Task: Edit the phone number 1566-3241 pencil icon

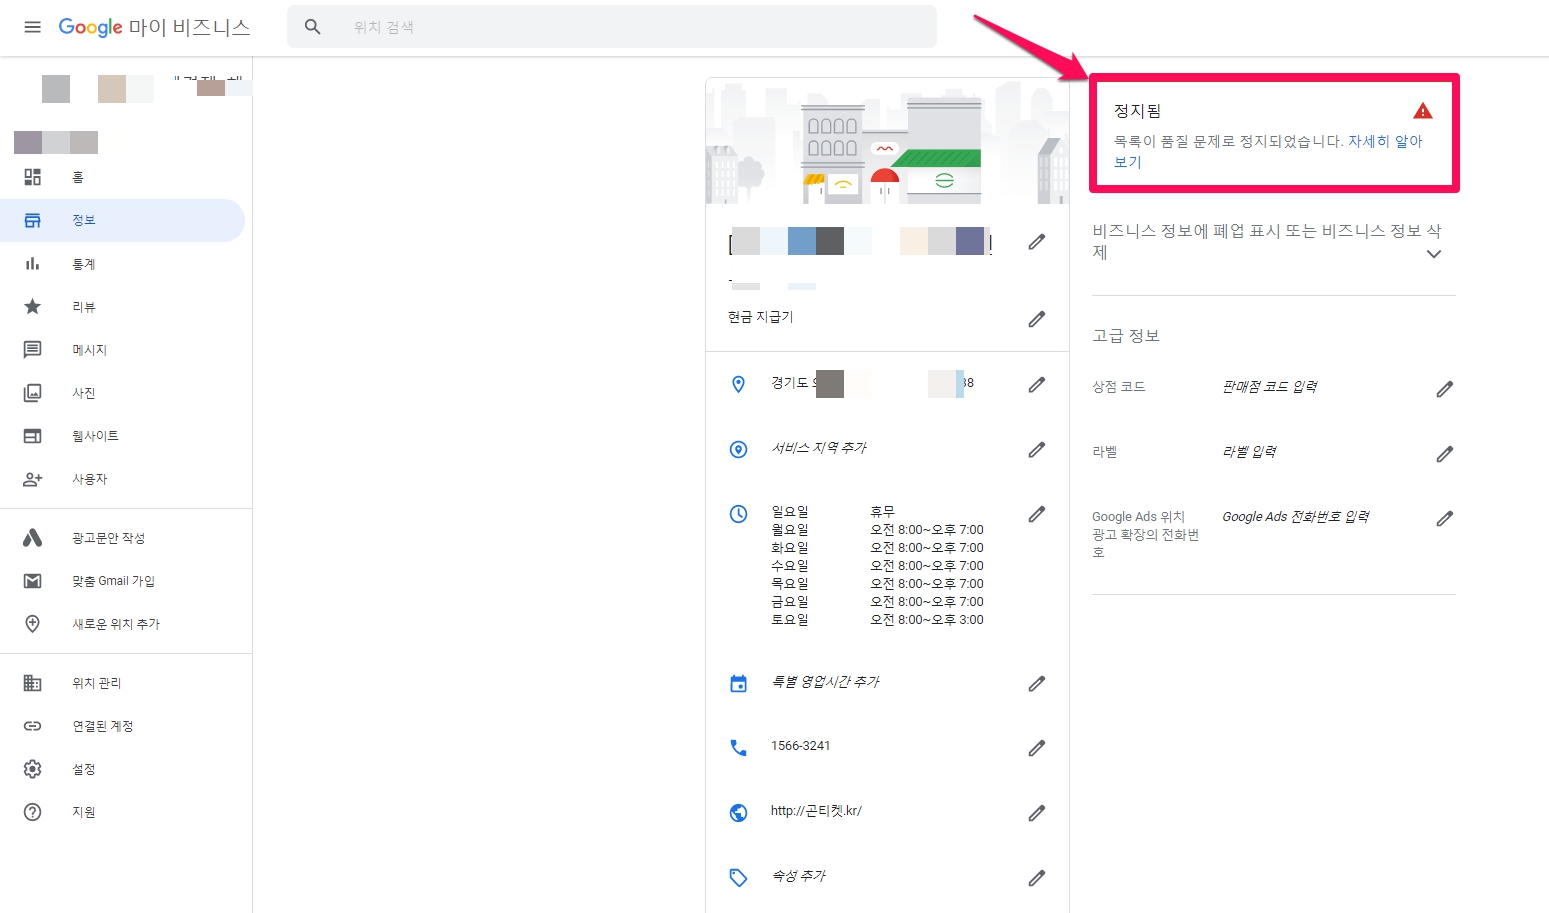Action: tap(1036, 748)
